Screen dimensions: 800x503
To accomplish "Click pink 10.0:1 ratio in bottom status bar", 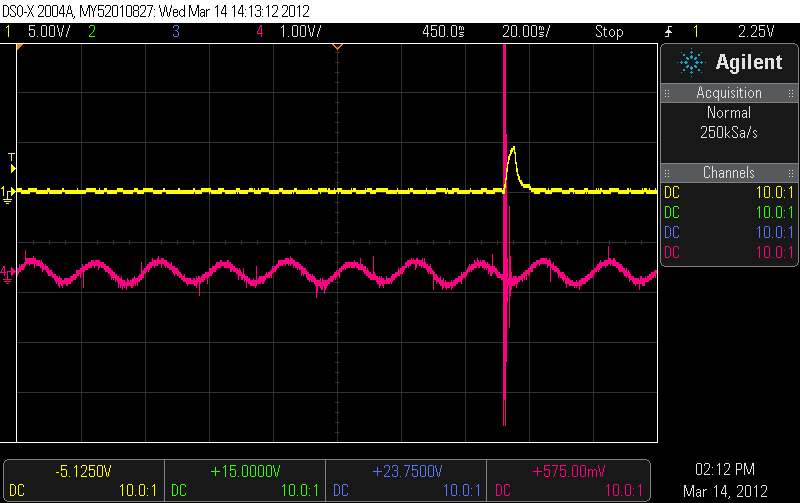I will 624,491.
